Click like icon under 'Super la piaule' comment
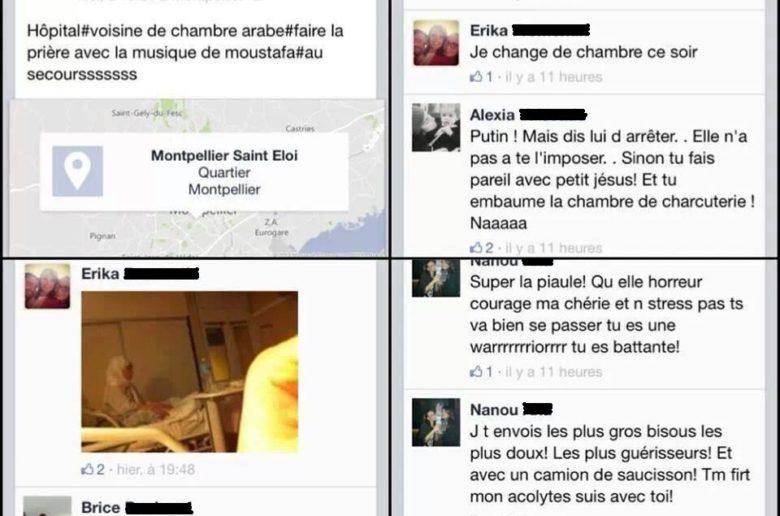 476,372
